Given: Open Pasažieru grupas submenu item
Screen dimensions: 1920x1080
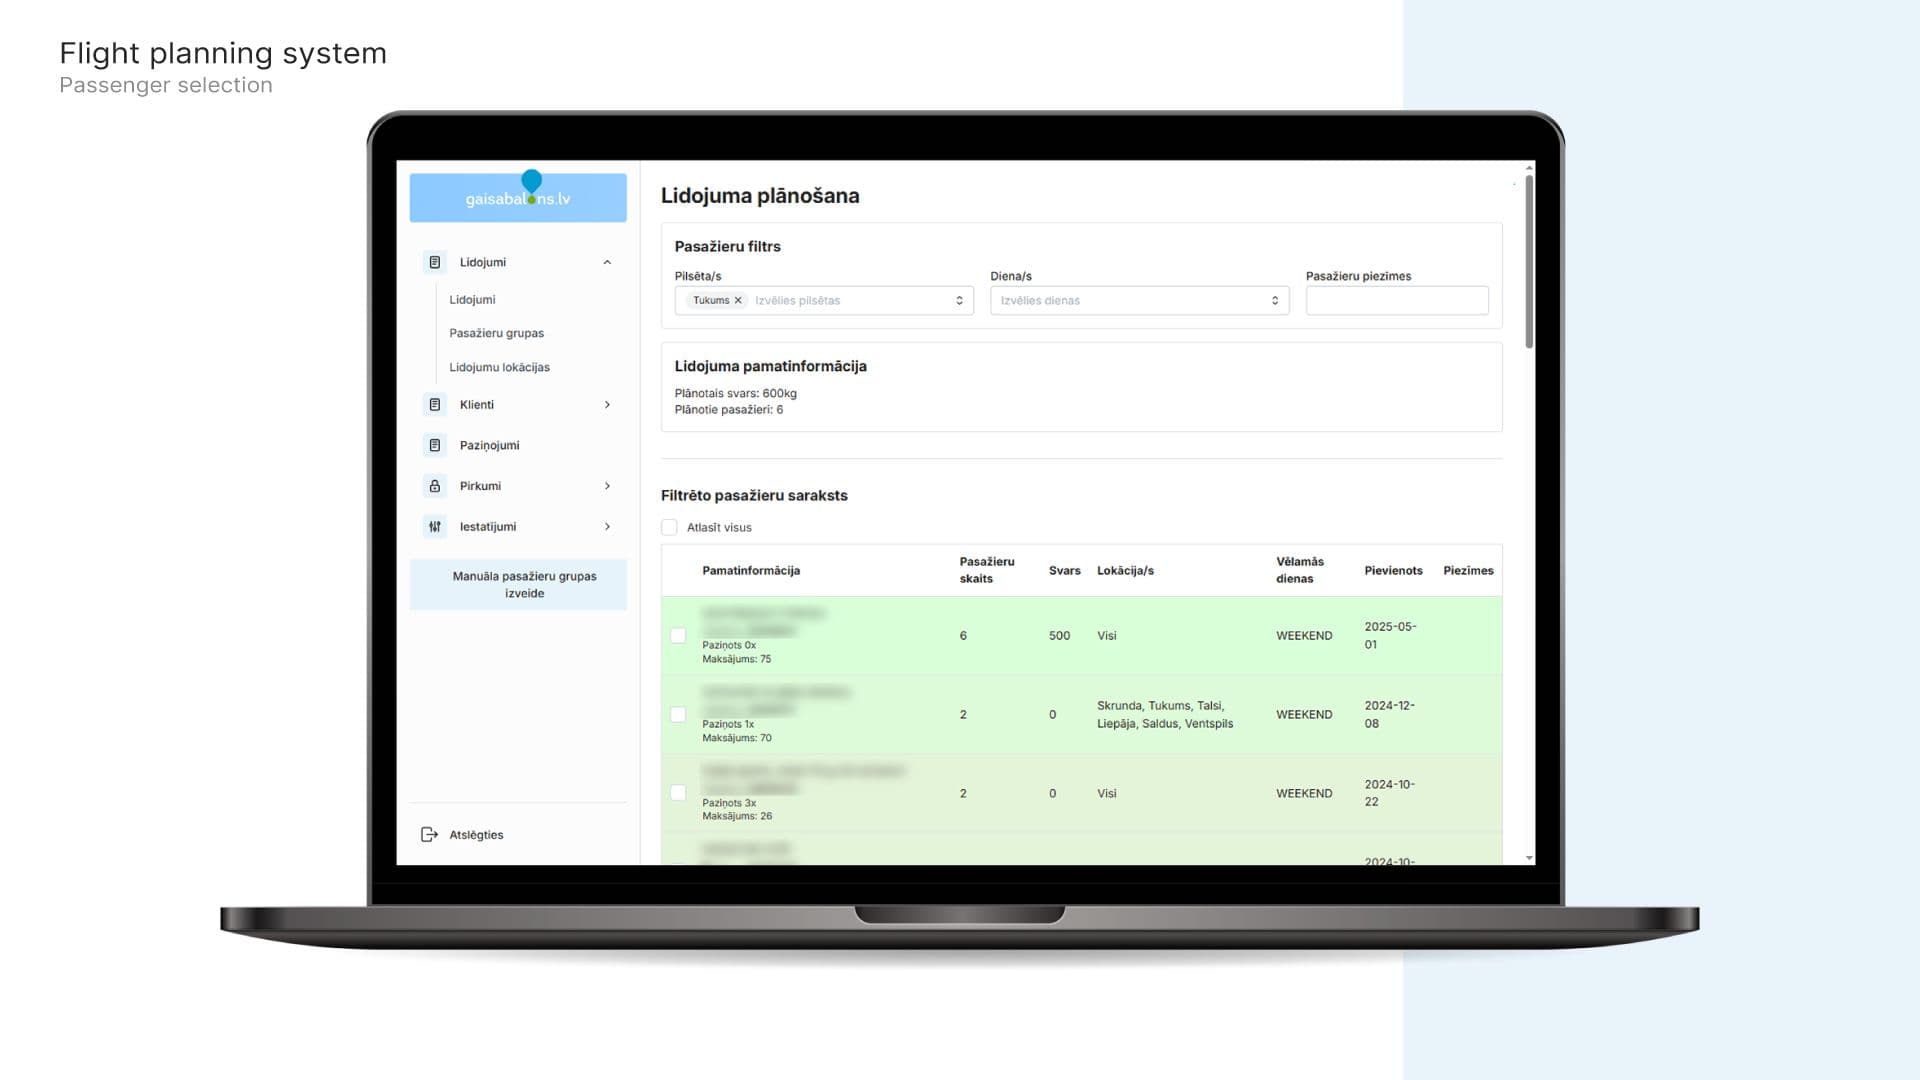Looking at the screenshot, I should [x=496, y=333].
